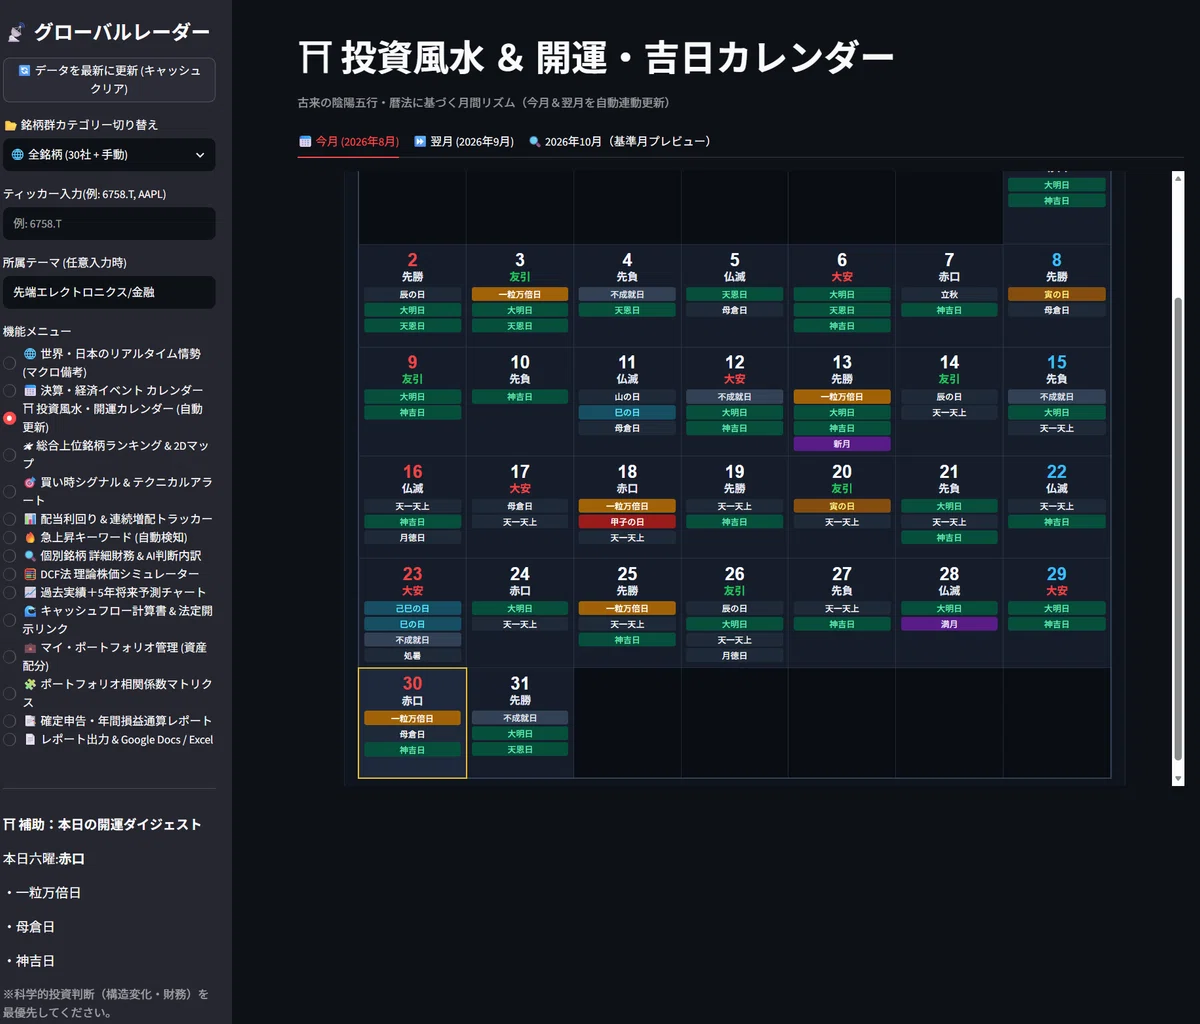Click the calendar icon on the 今月 tab
The width and height of the screenshot is (1200, 1024).
(x=305, y=142)
